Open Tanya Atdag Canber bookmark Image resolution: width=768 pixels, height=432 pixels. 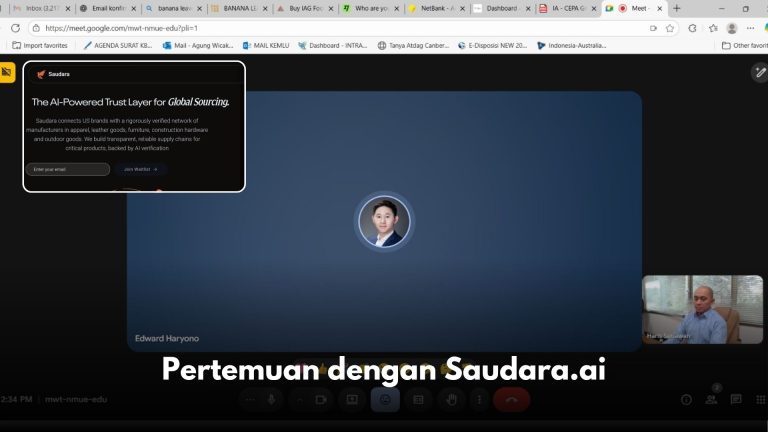point(413,46)
